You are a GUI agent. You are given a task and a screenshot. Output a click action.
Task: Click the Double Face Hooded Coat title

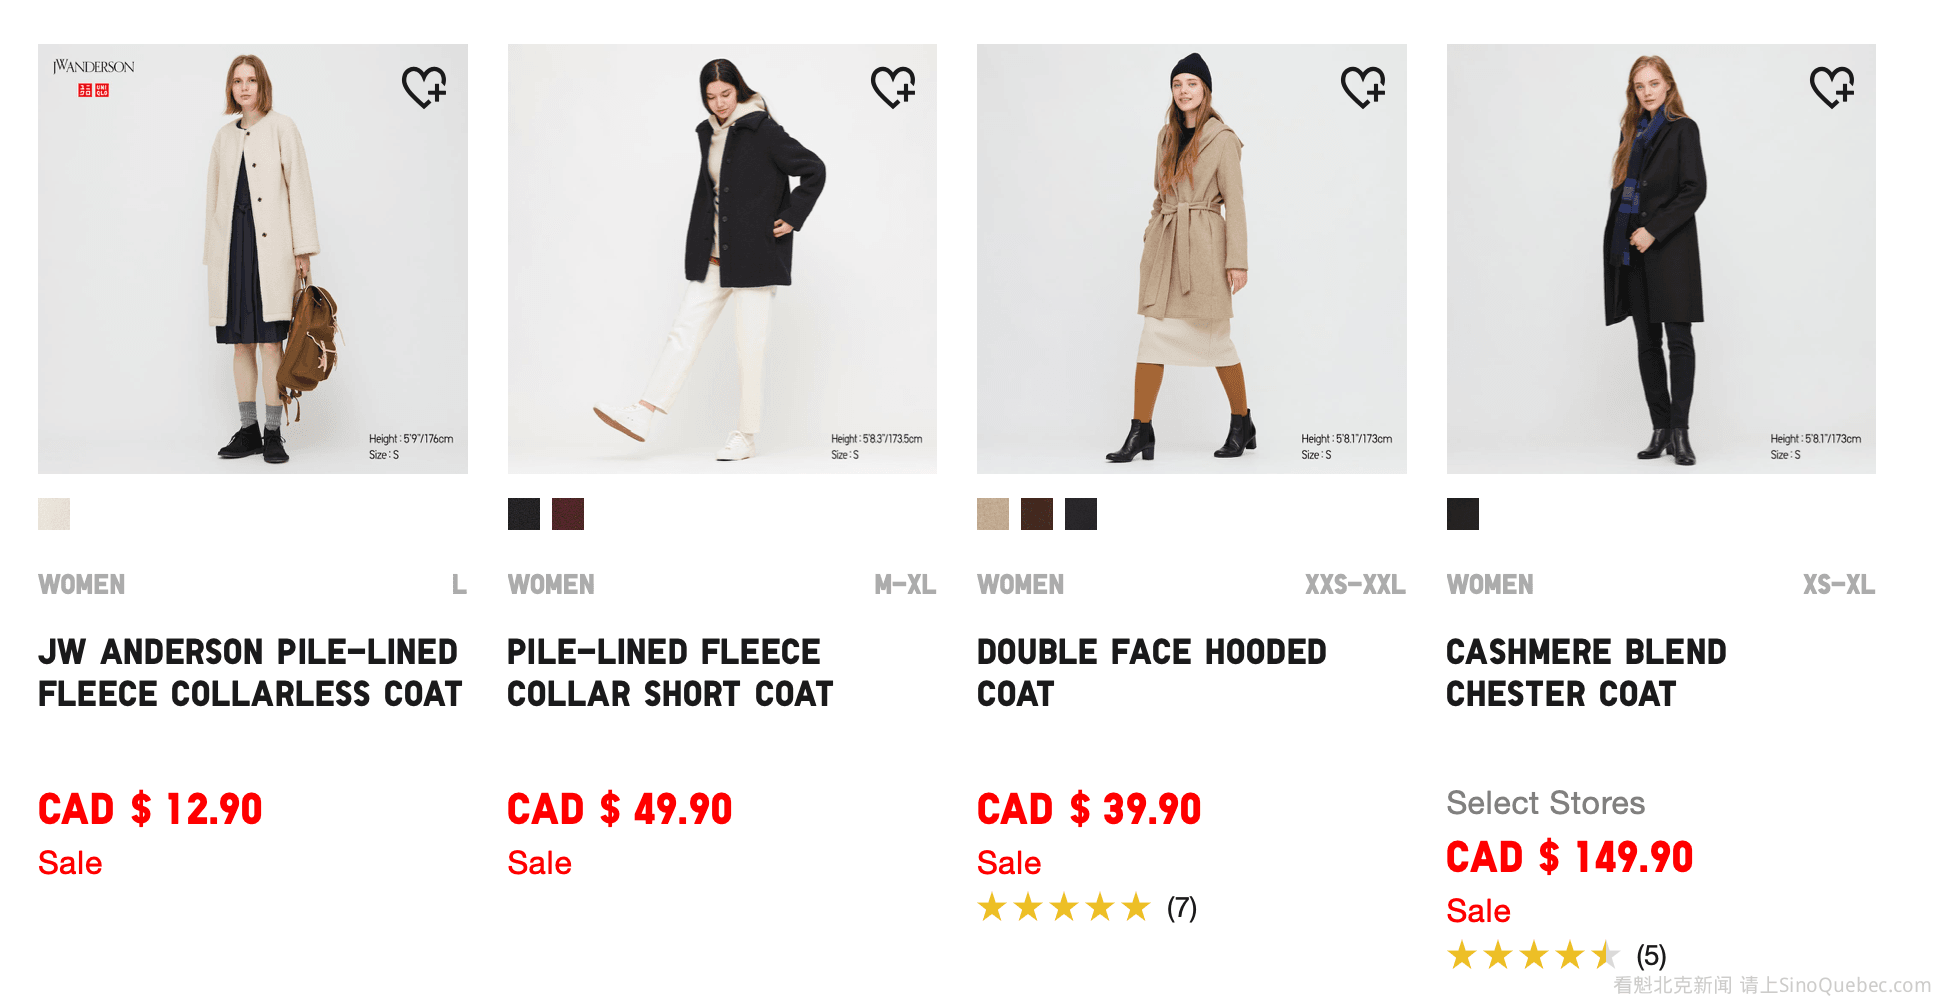[x=1151, y=673]
